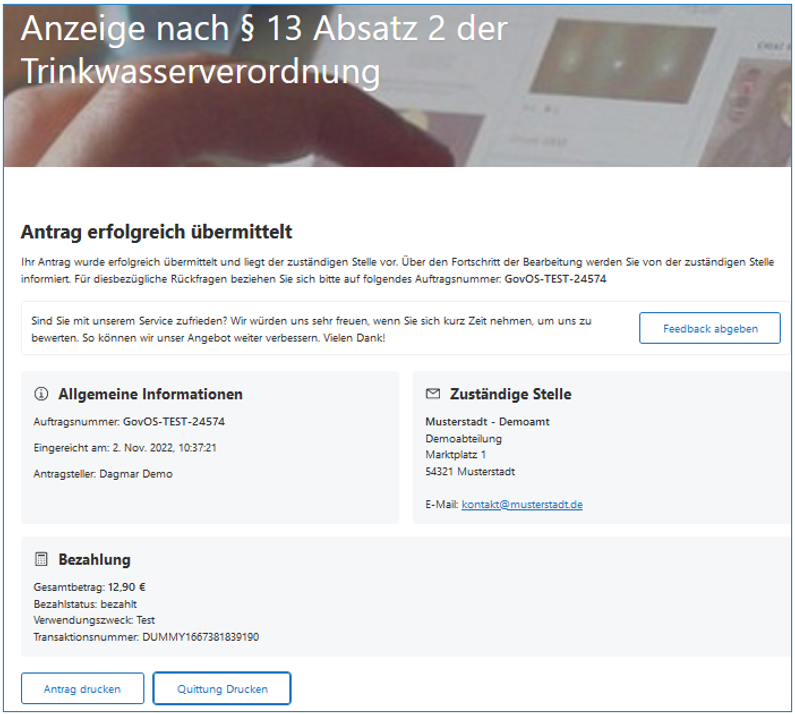The image size is (795, 714).
Task: Click the envelope icon beside Zuständige Stelle
Action: click(x=433, y=394)
